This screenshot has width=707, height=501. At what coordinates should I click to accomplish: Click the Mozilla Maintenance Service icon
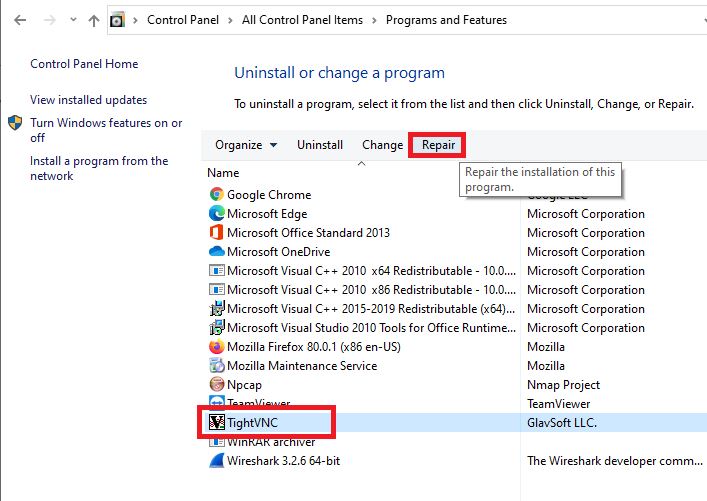[216, 365]
